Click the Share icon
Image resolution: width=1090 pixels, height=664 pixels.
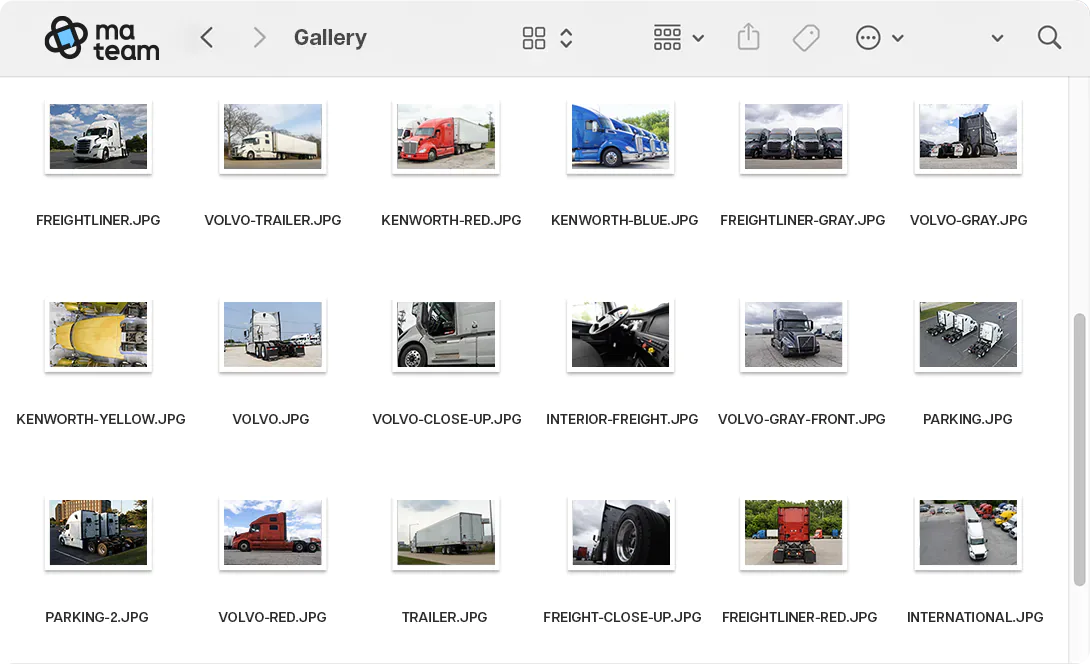point(748,37)
